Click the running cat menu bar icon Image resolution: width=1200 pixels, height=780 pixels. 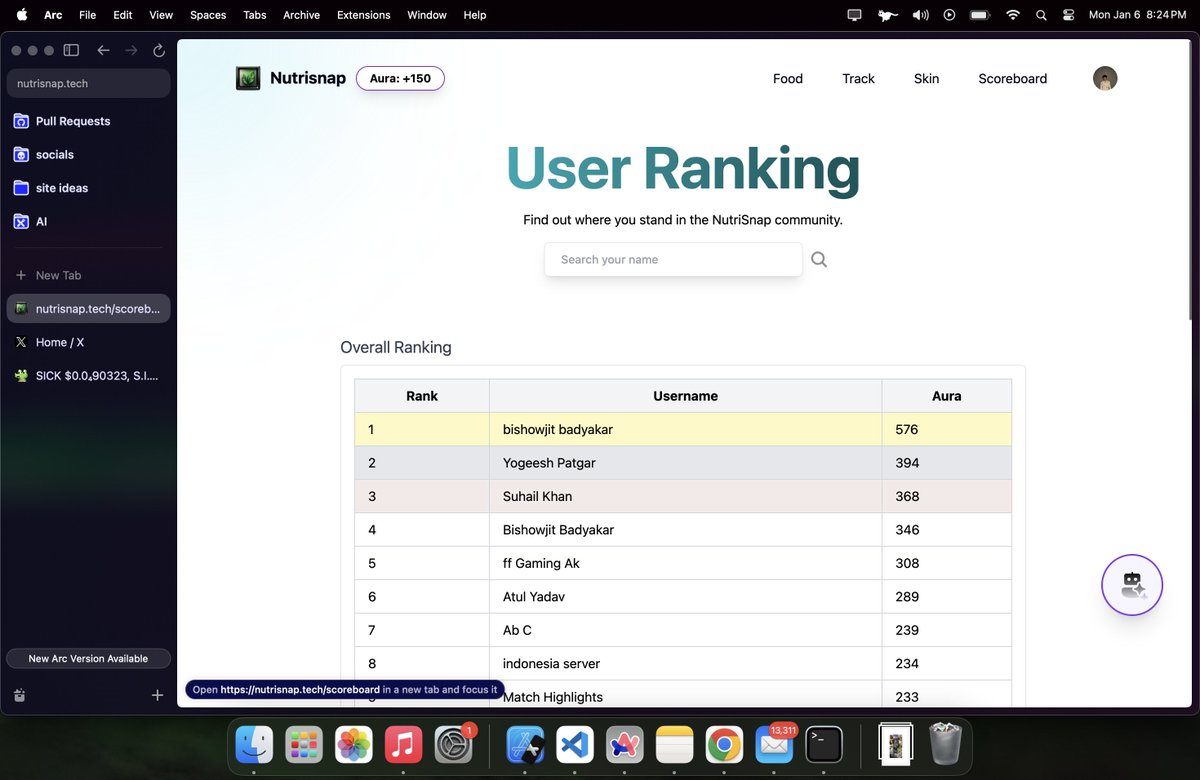(x=887, y=15)
